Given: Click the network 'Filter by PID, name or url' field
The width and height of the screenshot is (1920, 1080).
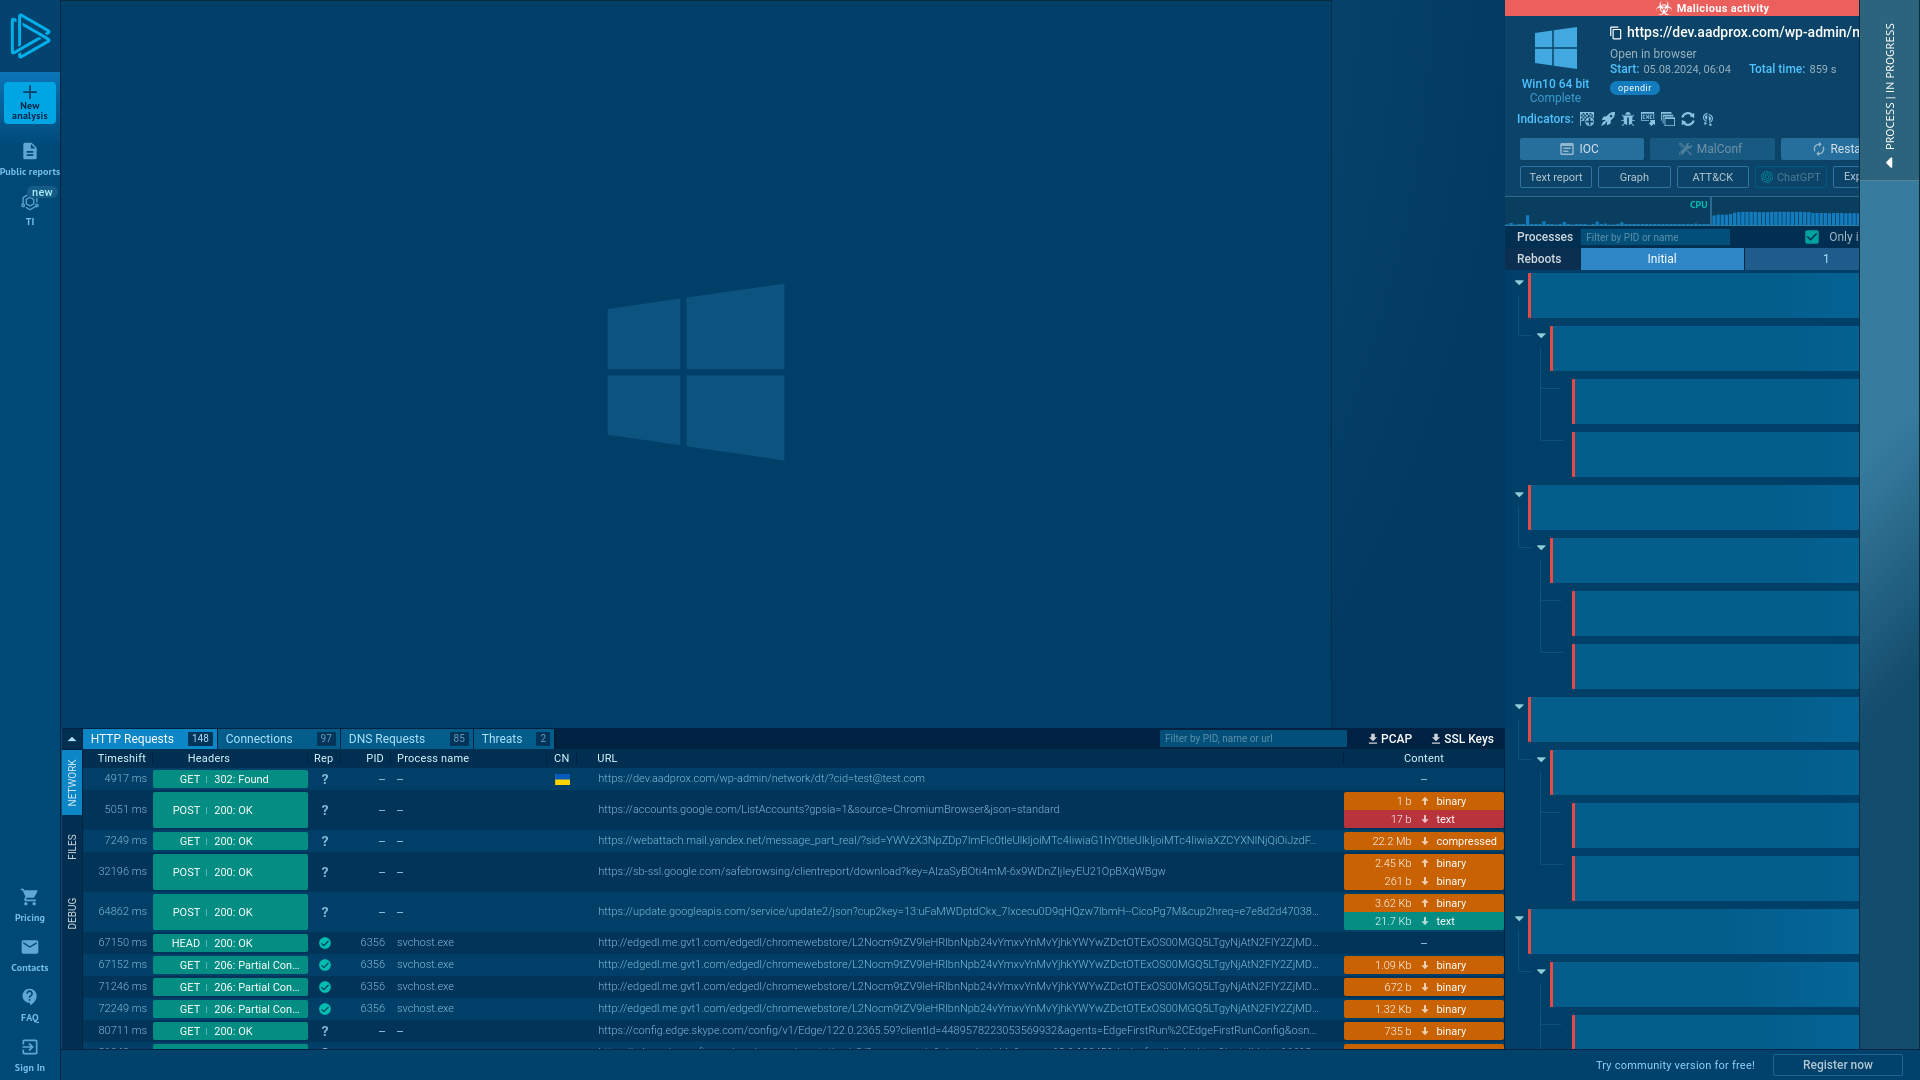Looking at the screenshot, I should 1253,739.
